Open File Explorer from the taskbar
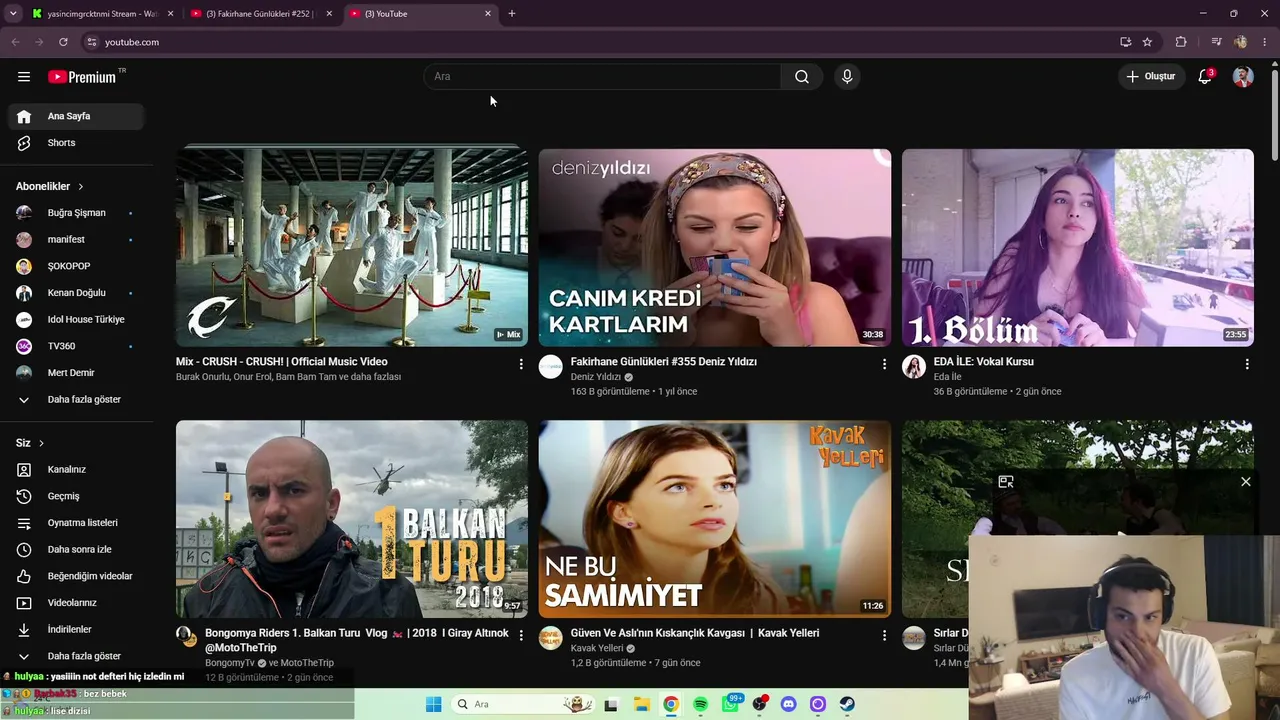Viewport: 1280px width, 720px height. [641, 704]
